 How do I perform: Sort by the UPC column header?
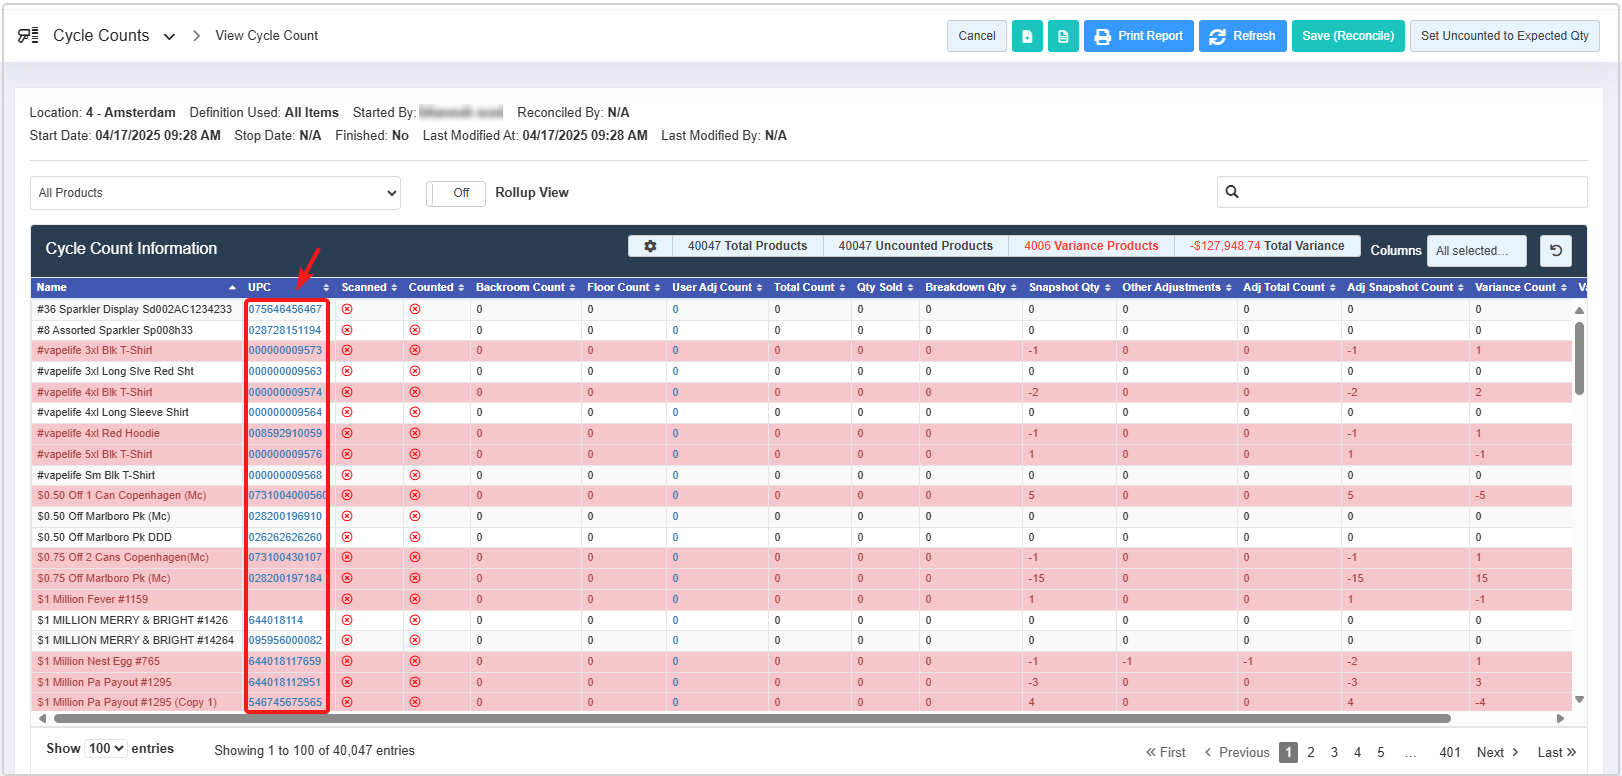288,287
